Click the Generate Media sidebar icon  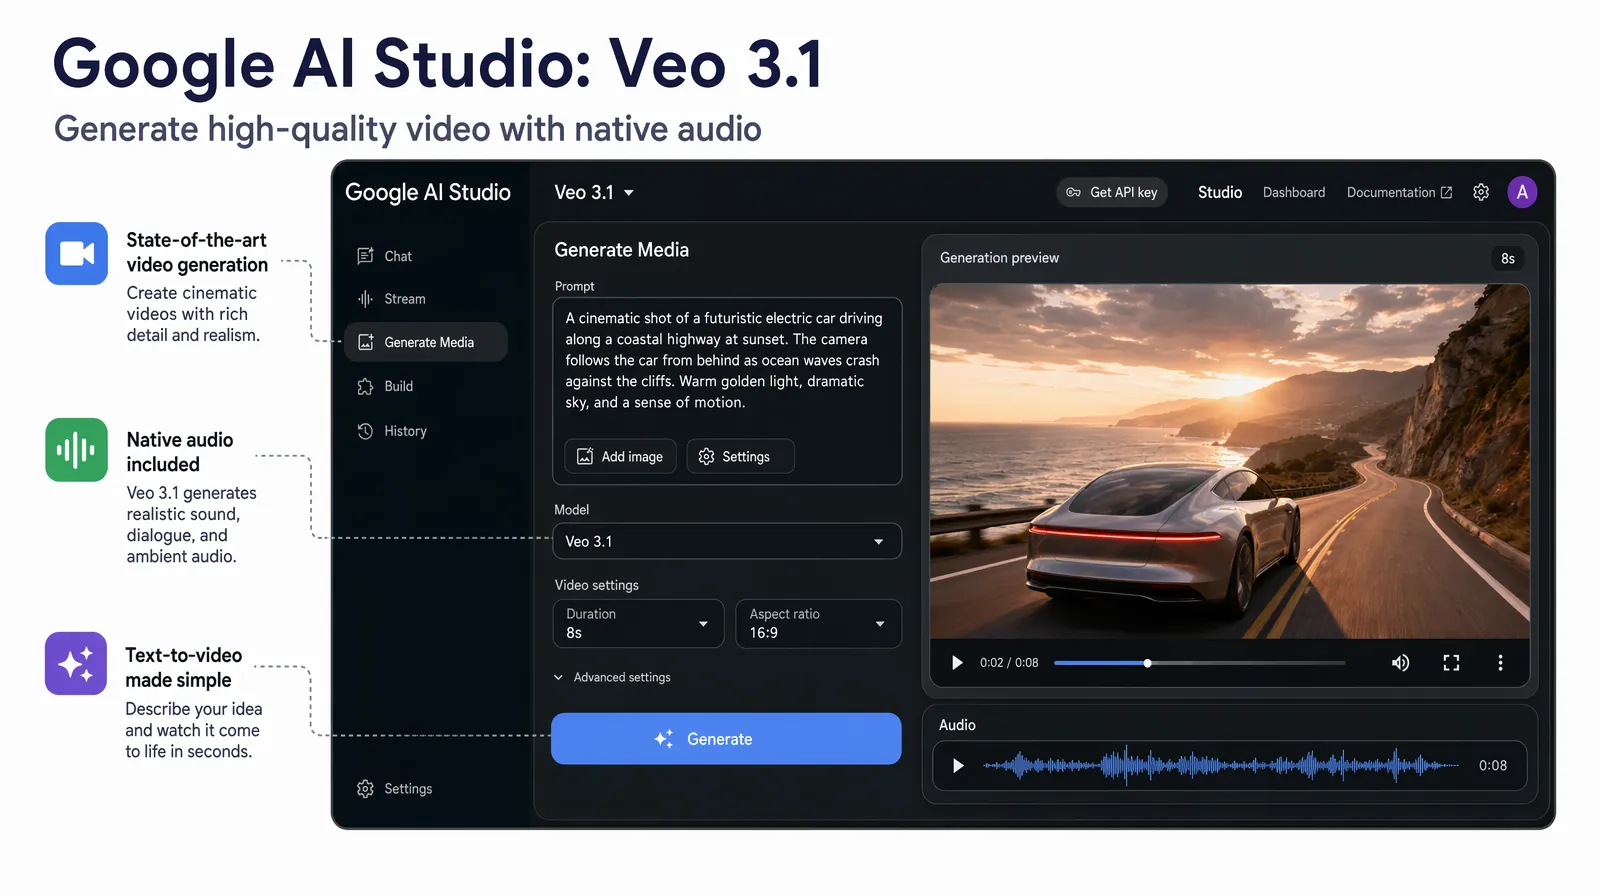click(x=365, y=342)
